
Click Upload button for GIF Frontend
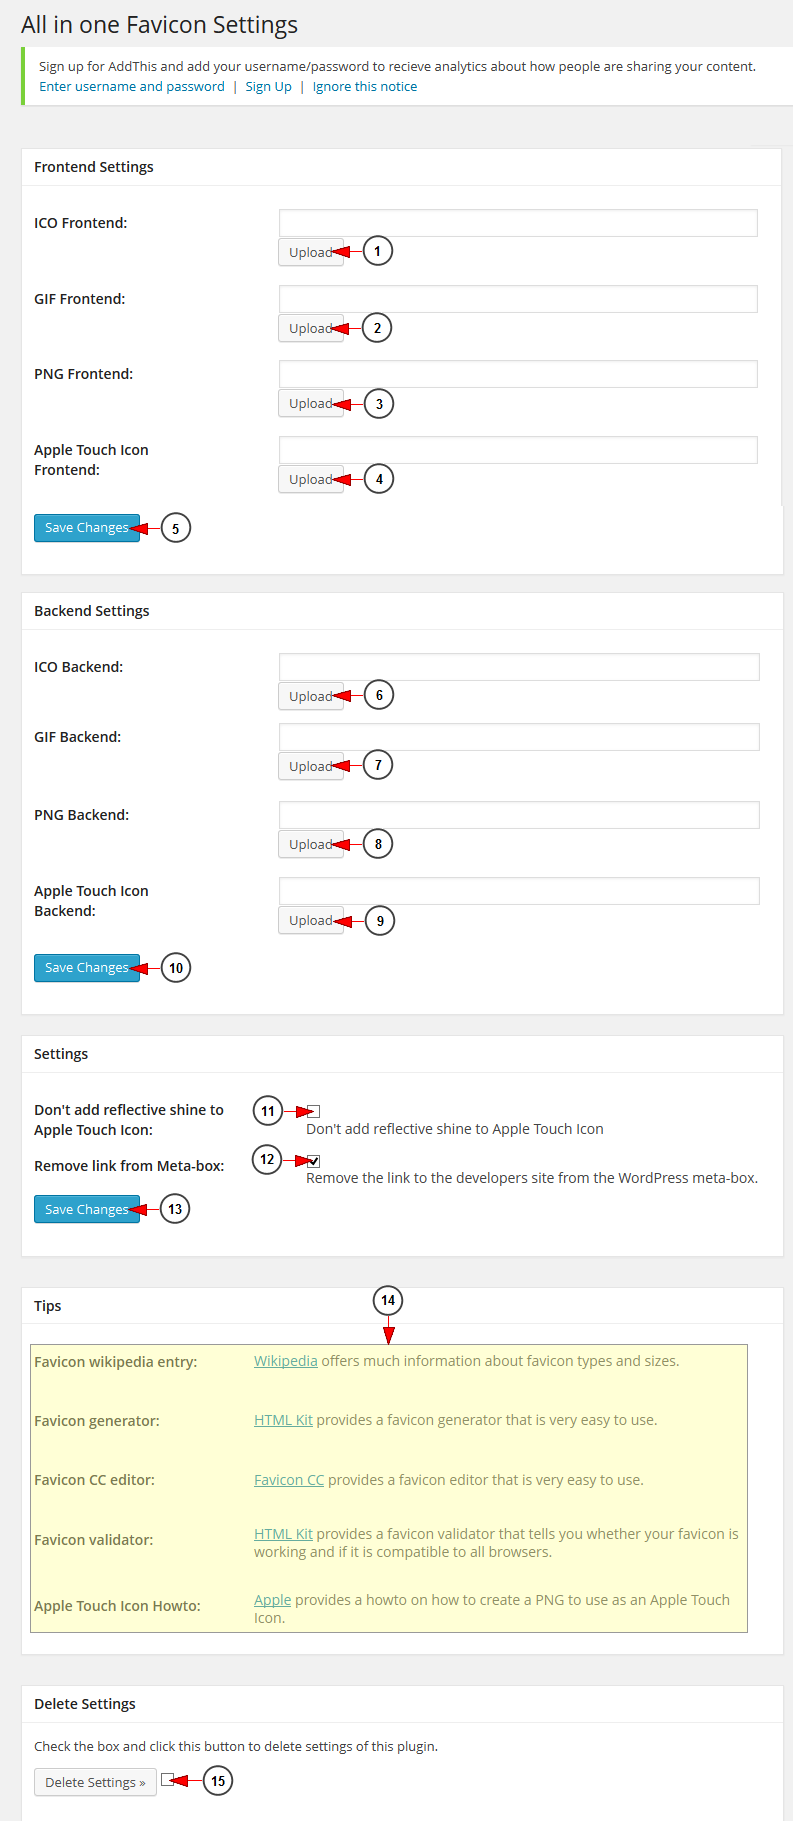tap(310, 328)
